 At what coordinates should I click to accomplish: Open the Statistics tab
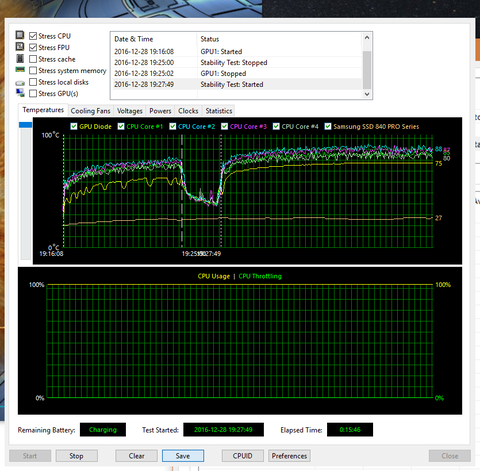[219, 111]
